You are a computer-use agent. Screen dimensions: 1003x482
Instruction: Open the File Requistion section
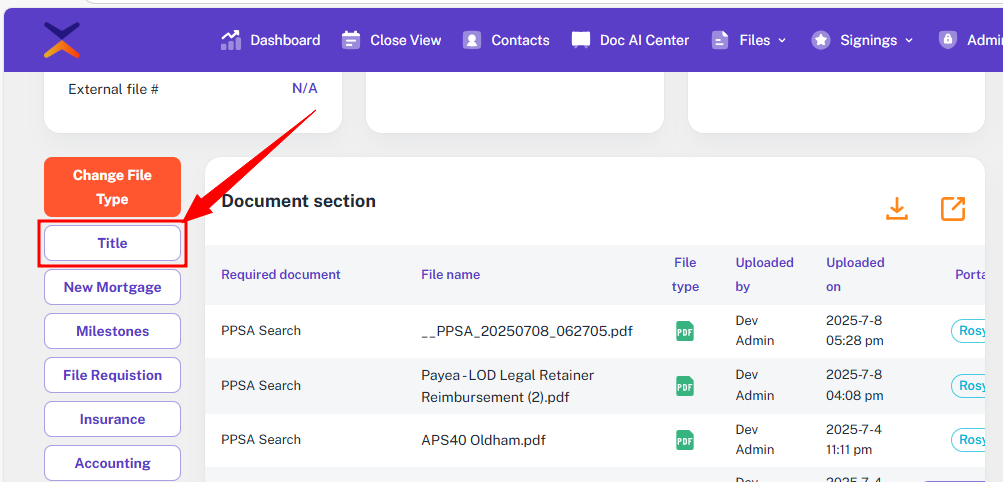112,375
